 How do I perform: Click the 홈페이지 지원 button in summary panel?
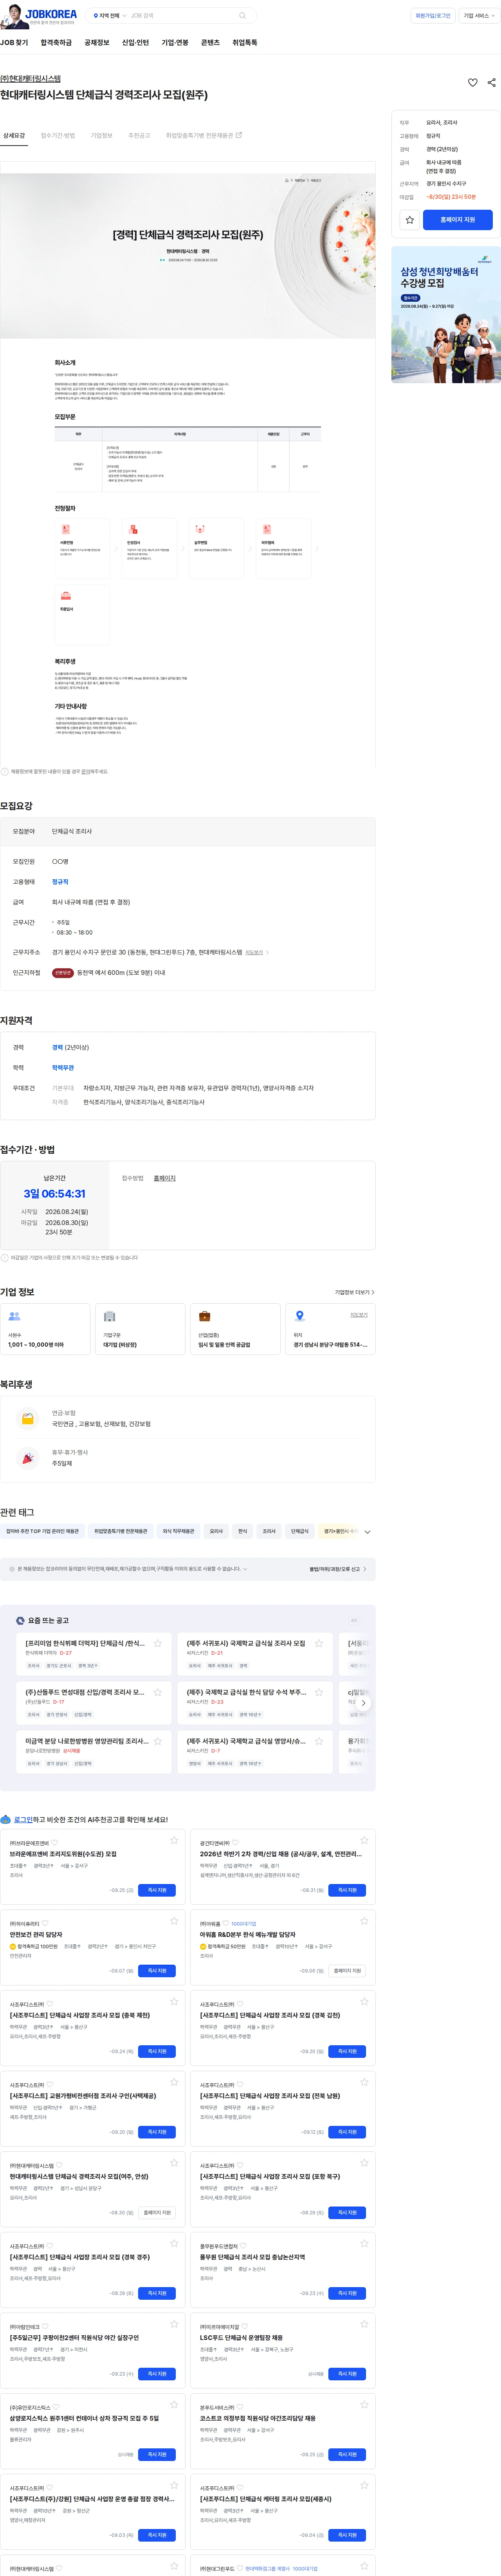pos(458,220)
